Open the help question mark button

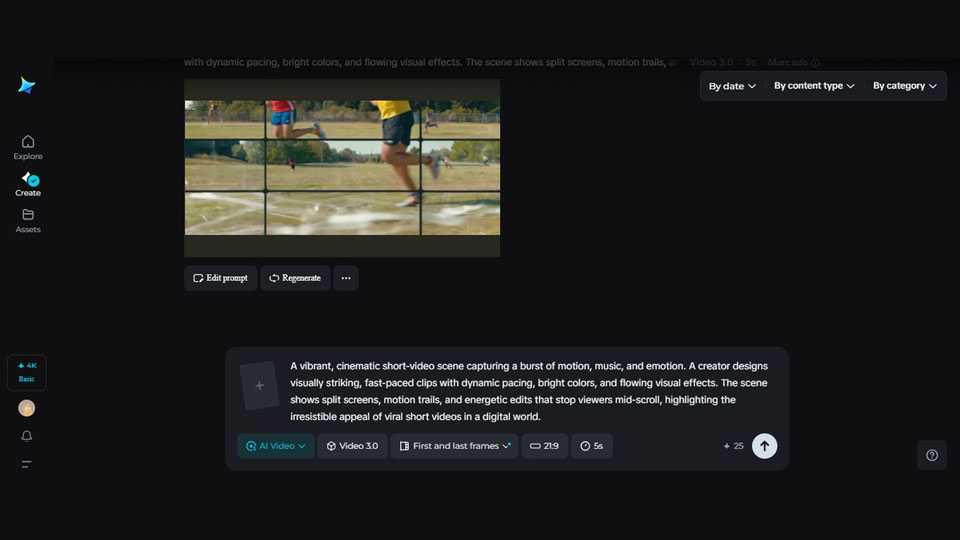click(932, 455)
